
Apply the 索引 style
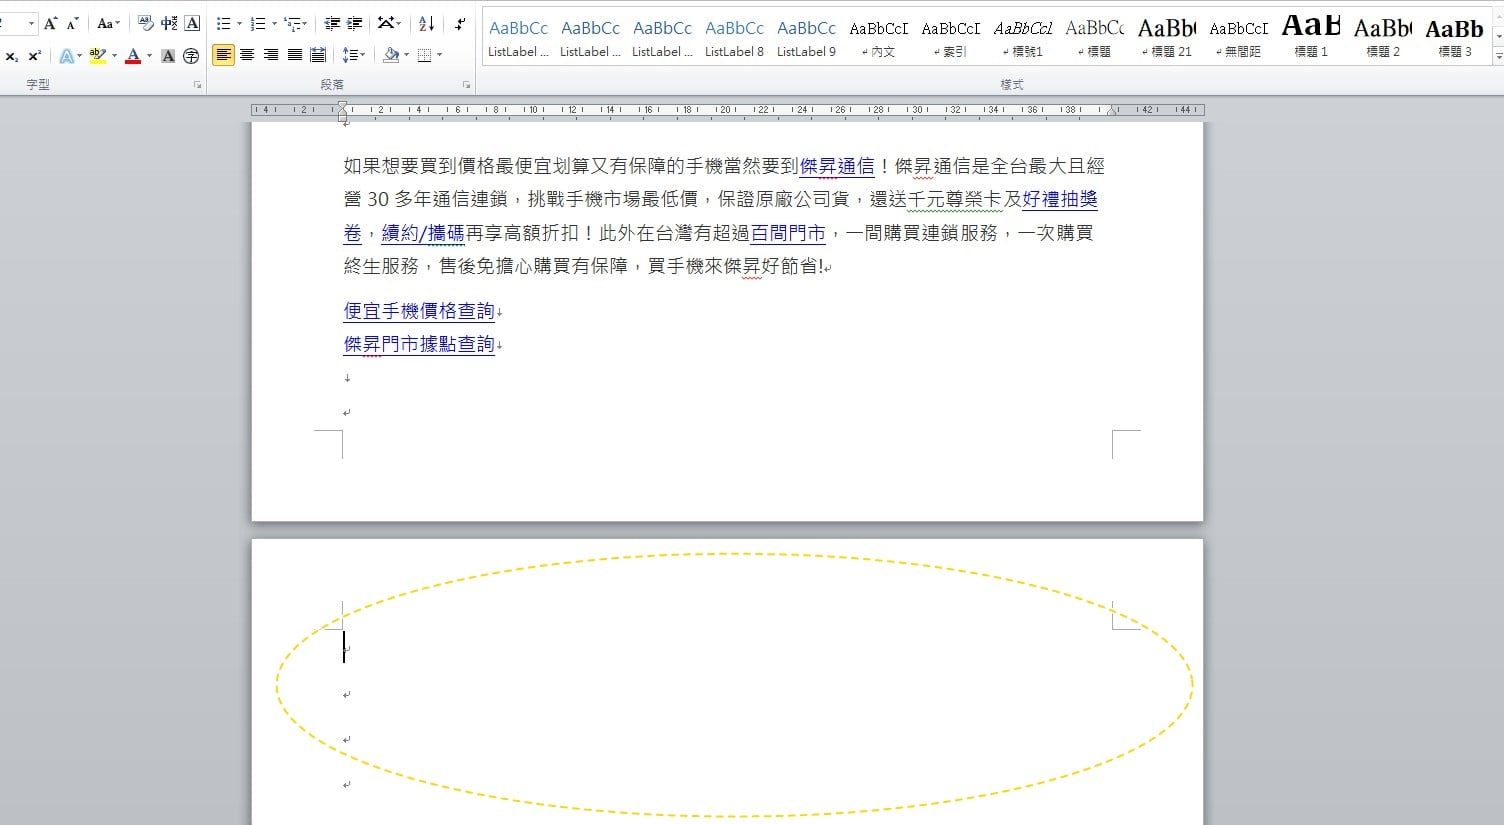pyautogui.click(x=950, y=38)
